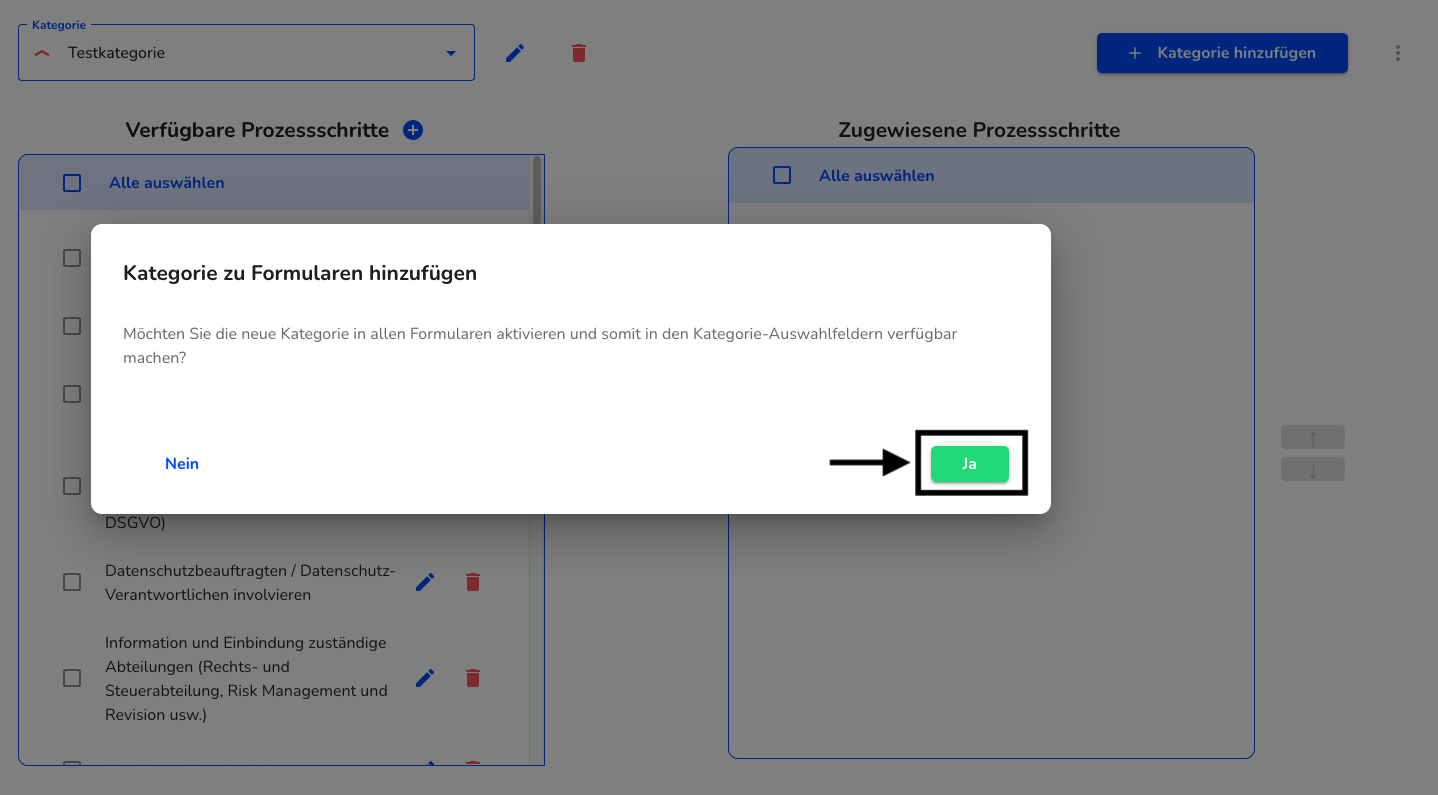Click the Verfügbare Prozessschritte heading

(x=257, y=130)
